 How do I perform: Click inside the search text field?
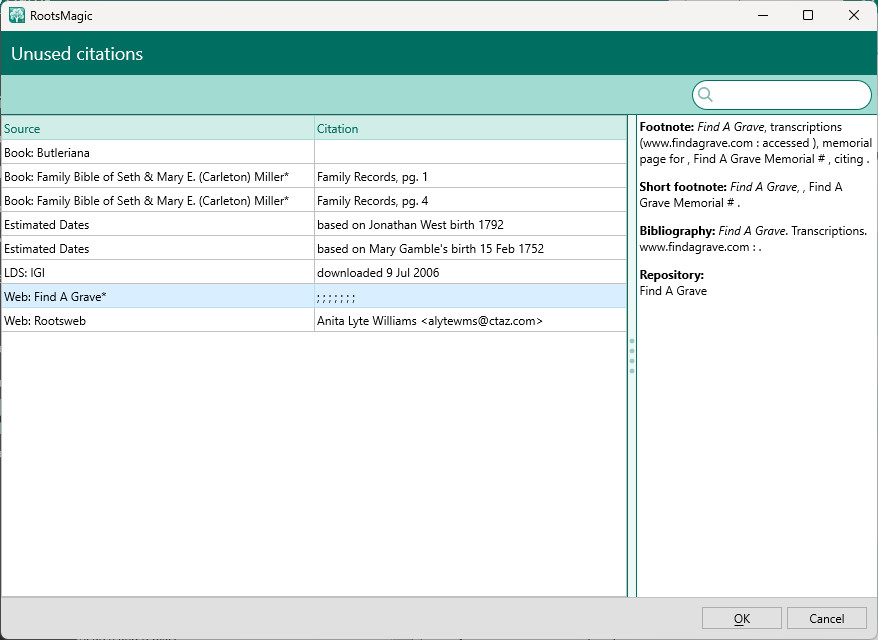[x=790, y=95]
